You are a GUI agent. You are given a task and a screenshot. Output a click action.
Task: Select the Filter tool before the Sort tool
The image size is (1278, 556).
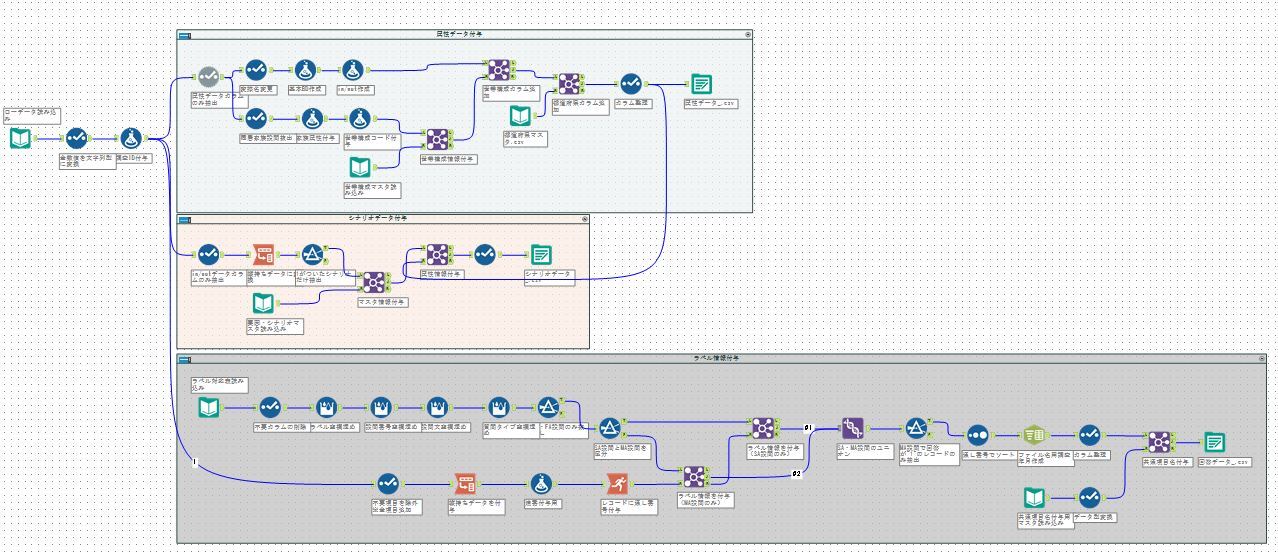tap(919, 429)
